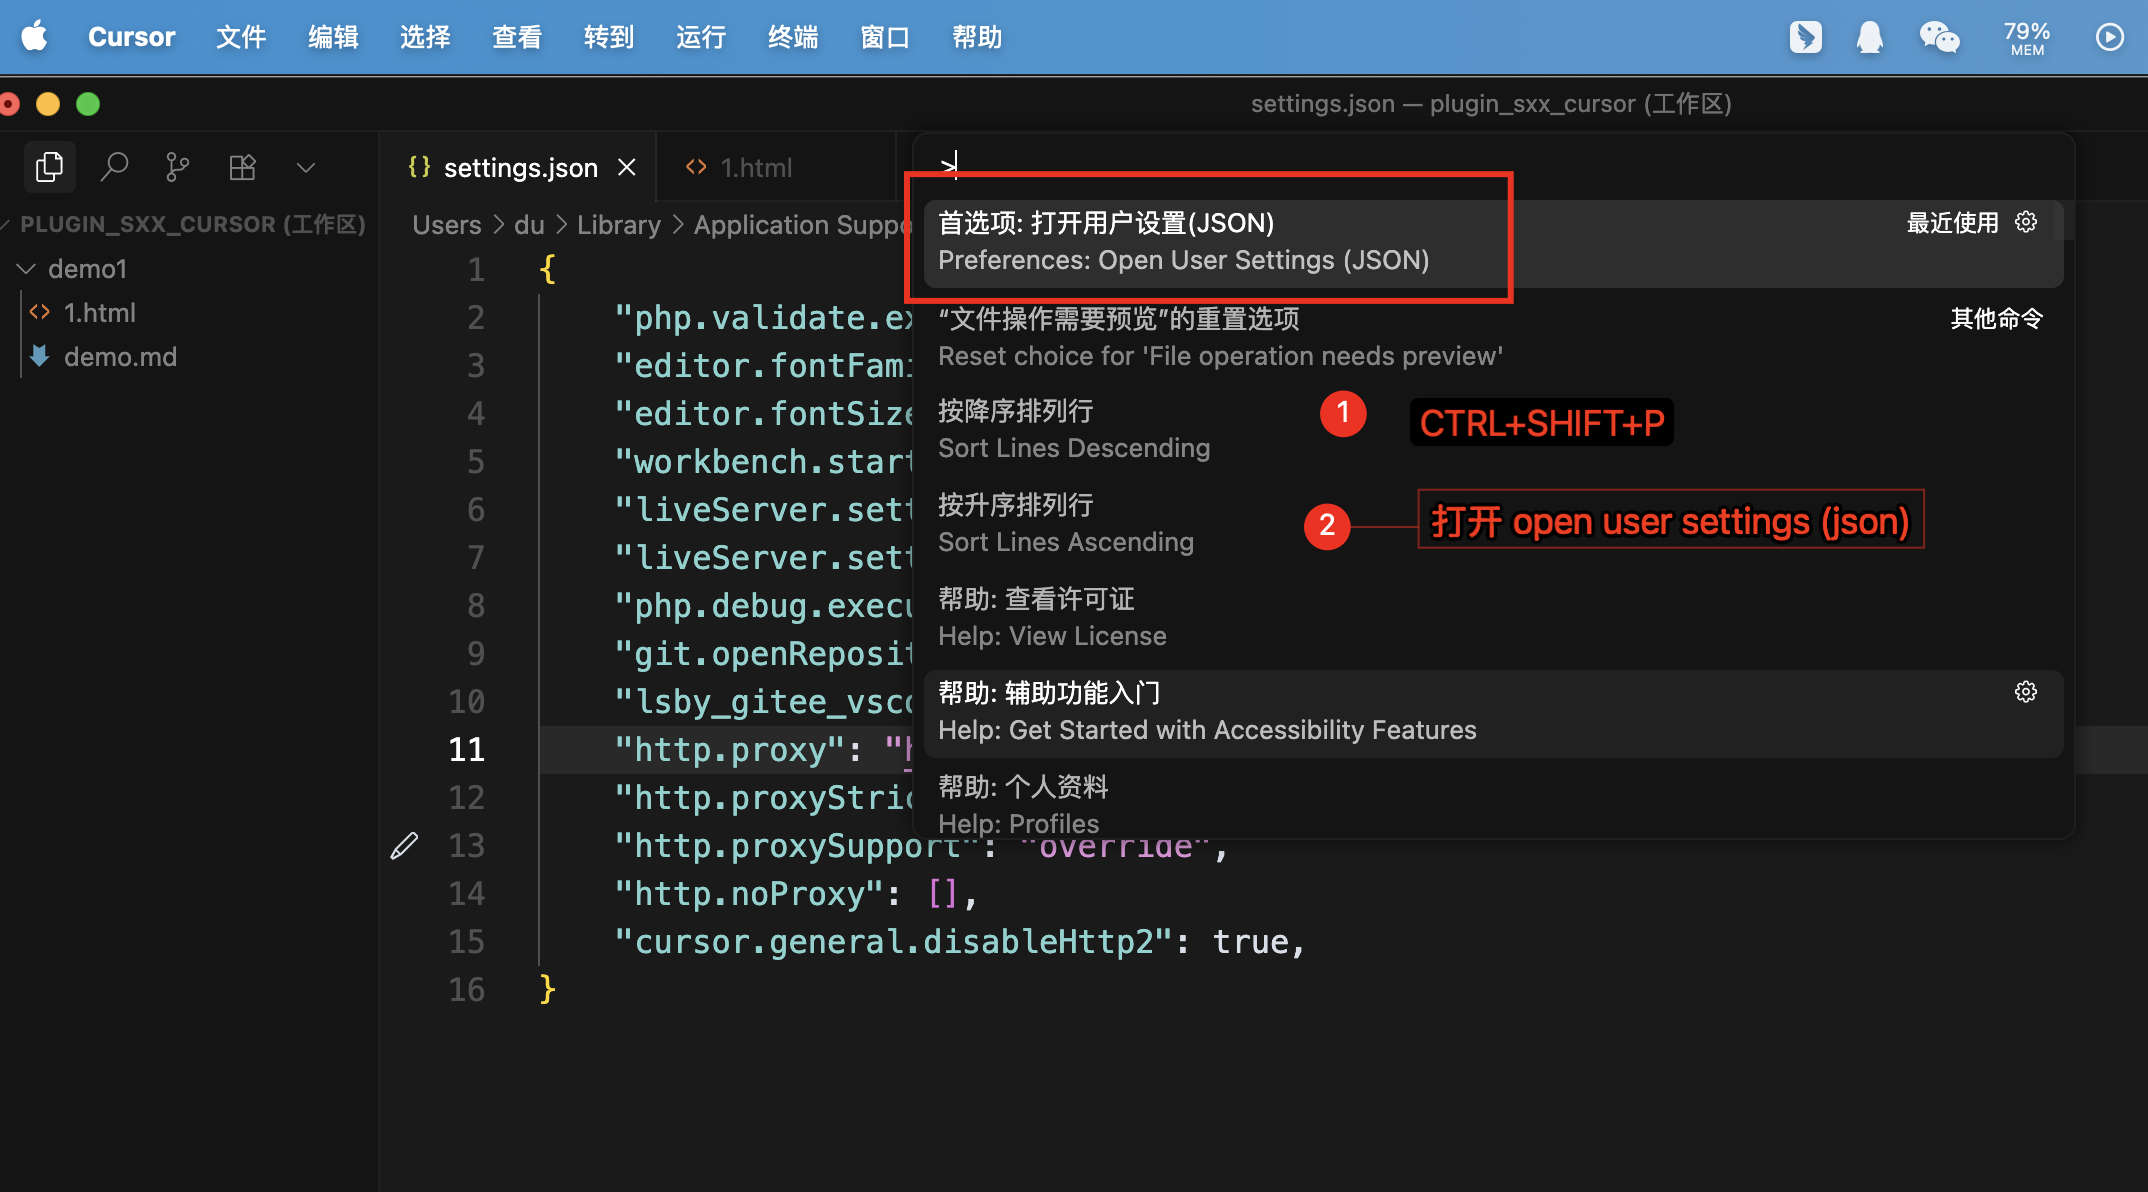This screenshot has width=2148, height=1192.
Task: Open 1.html in the file explorer
Action: point(100,313)
